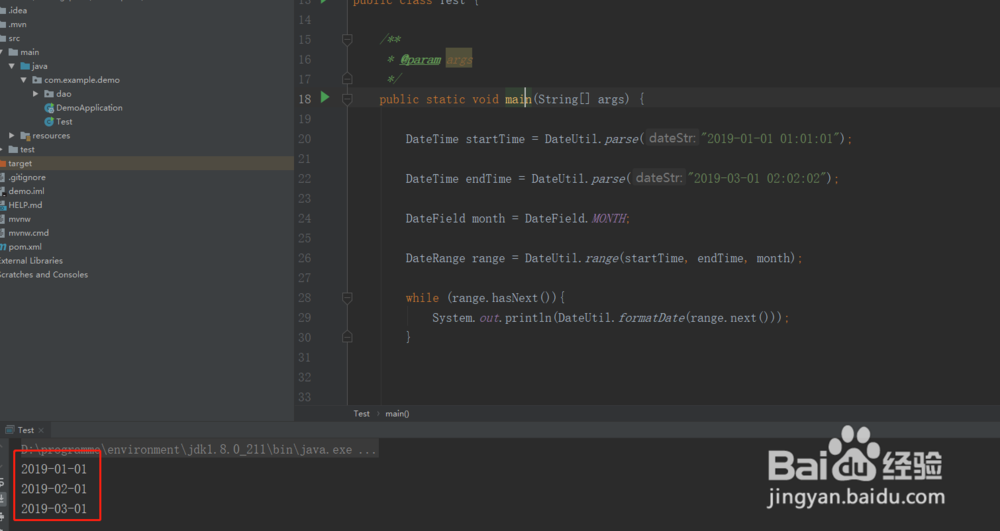1000x531 pixels.
Task: Click line number 20 in the gutter
Action: (x=305, y=138)
